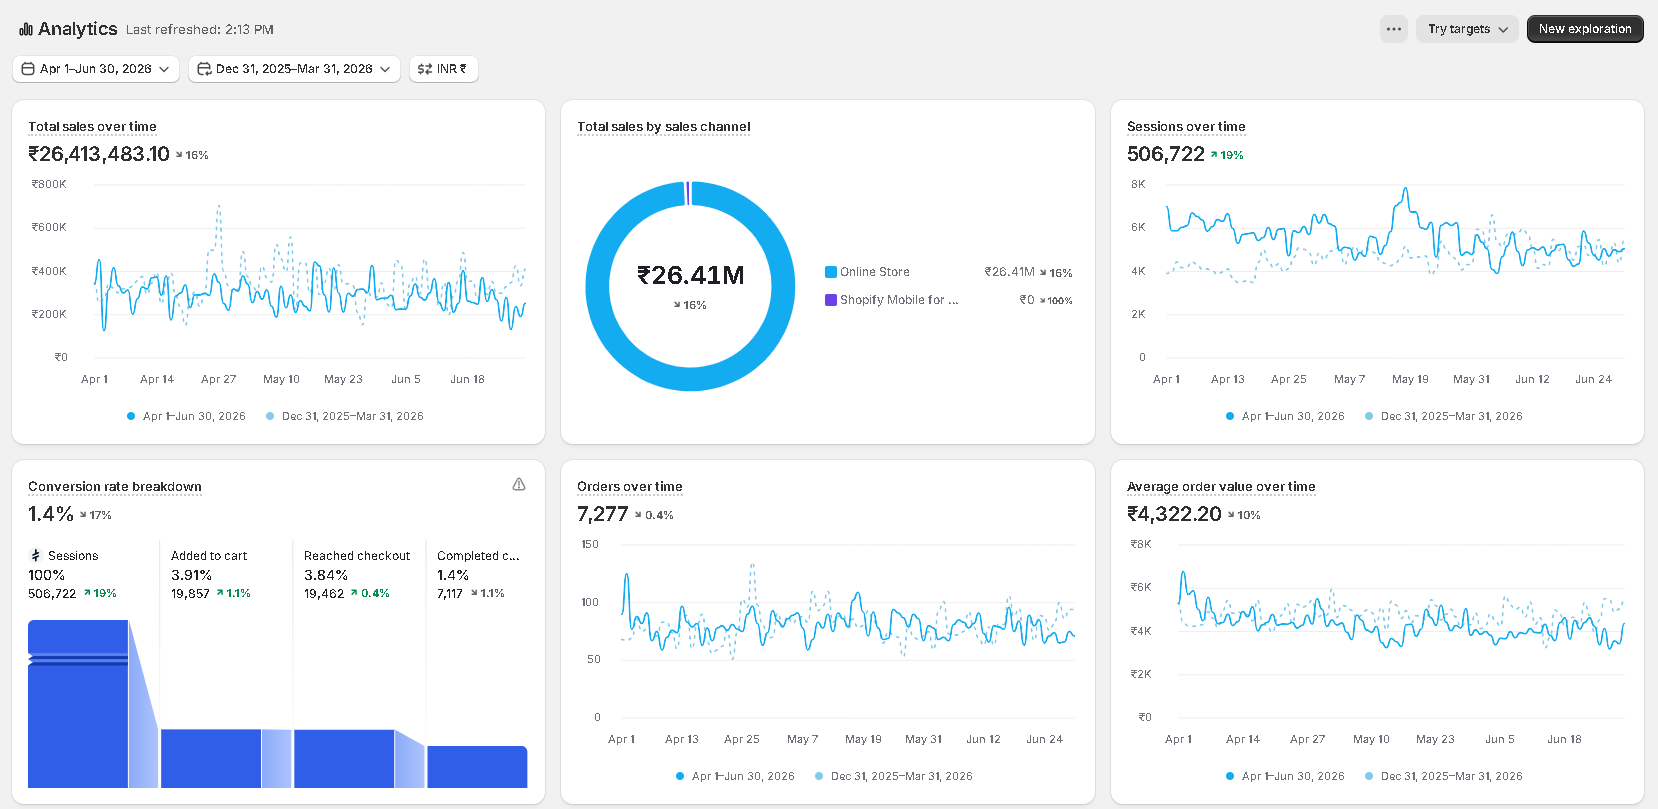Click the Sessions funnel bar
Viewport: 1658px width, 809px height.
(x=78, y=704)
